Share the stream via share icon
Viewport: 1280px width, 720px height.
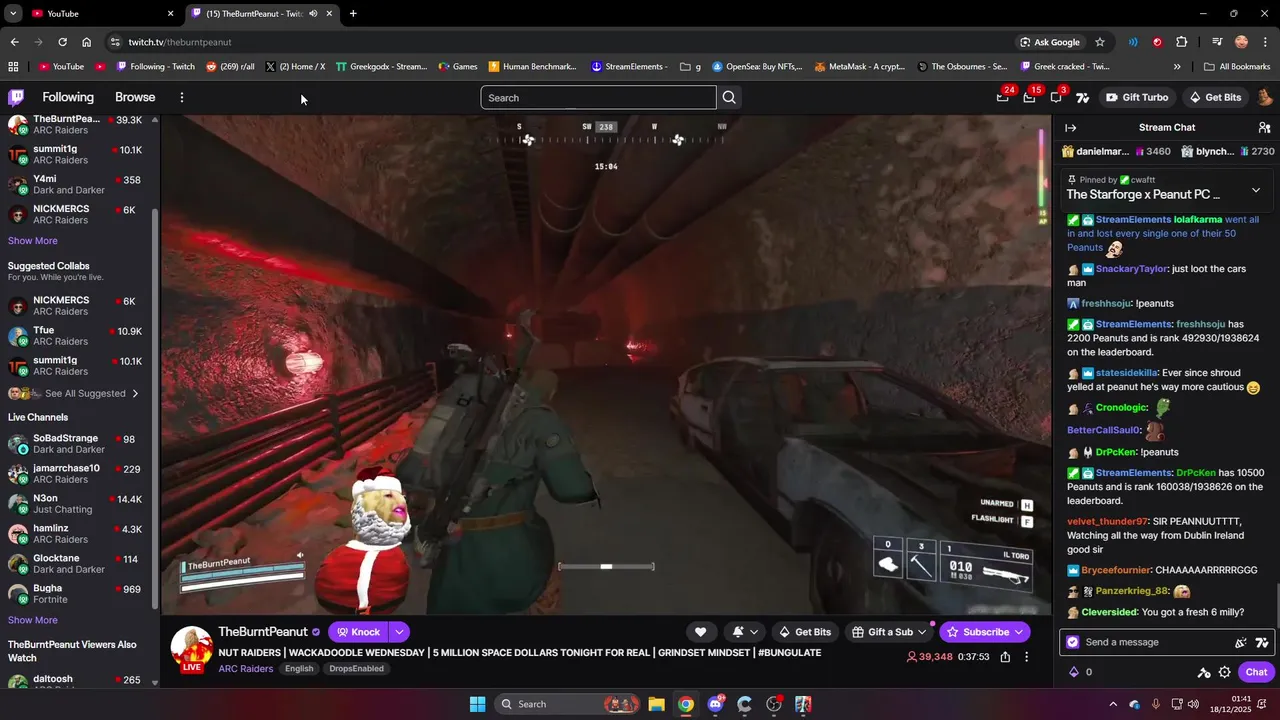[1005, 657]
